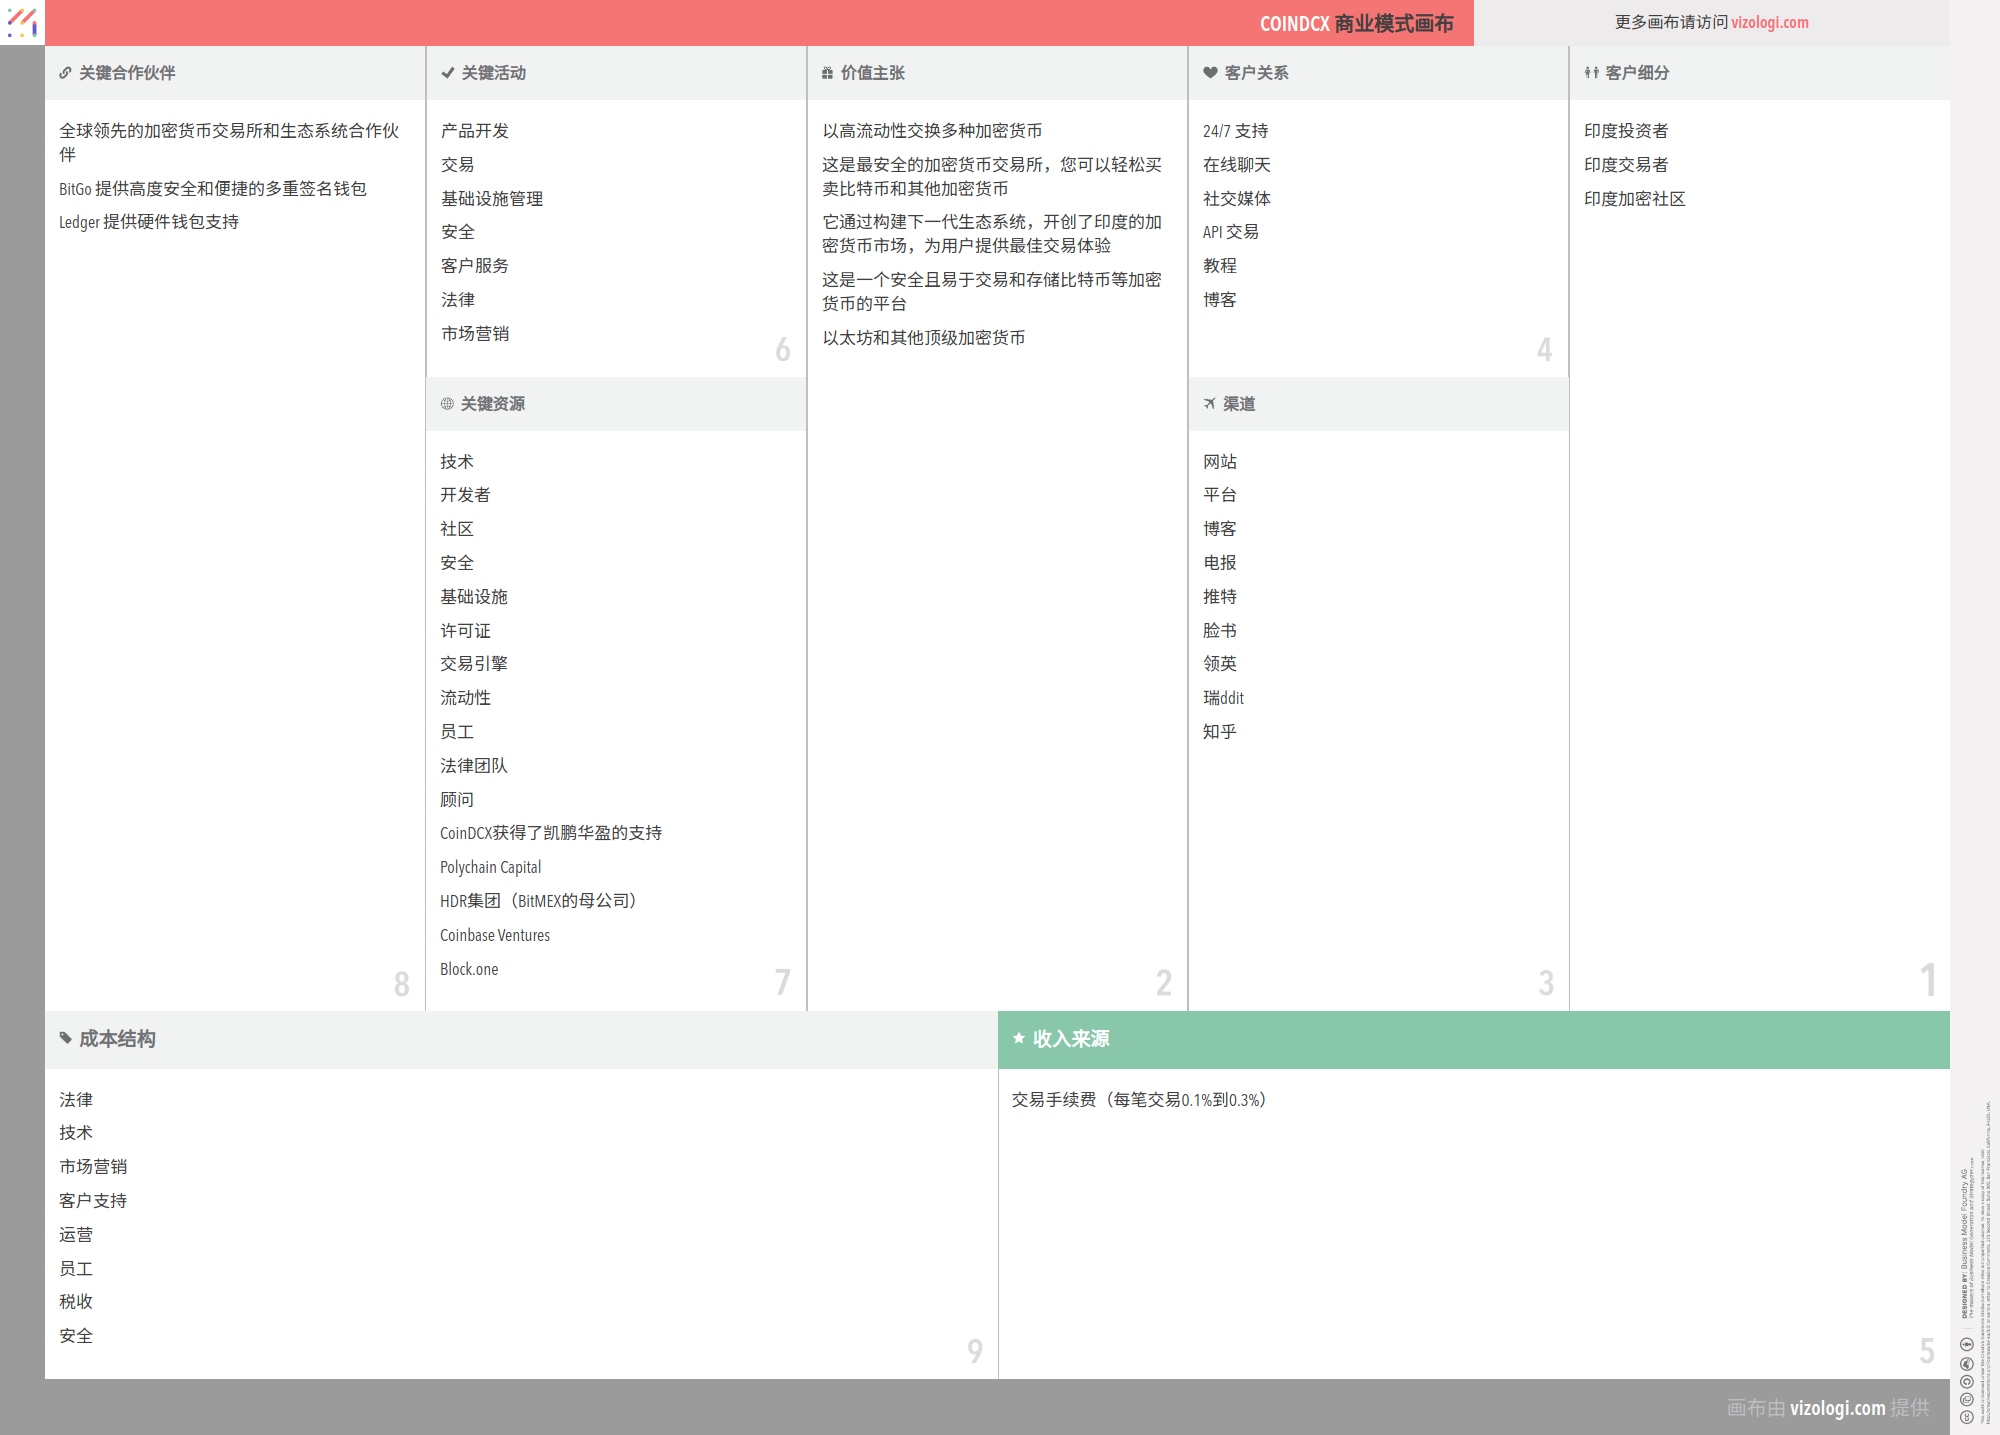The width and height of the screenshot is (2000, 1435).
Task: Click the checkmark icon on 关键活动 header
Action: pos(446,72)
